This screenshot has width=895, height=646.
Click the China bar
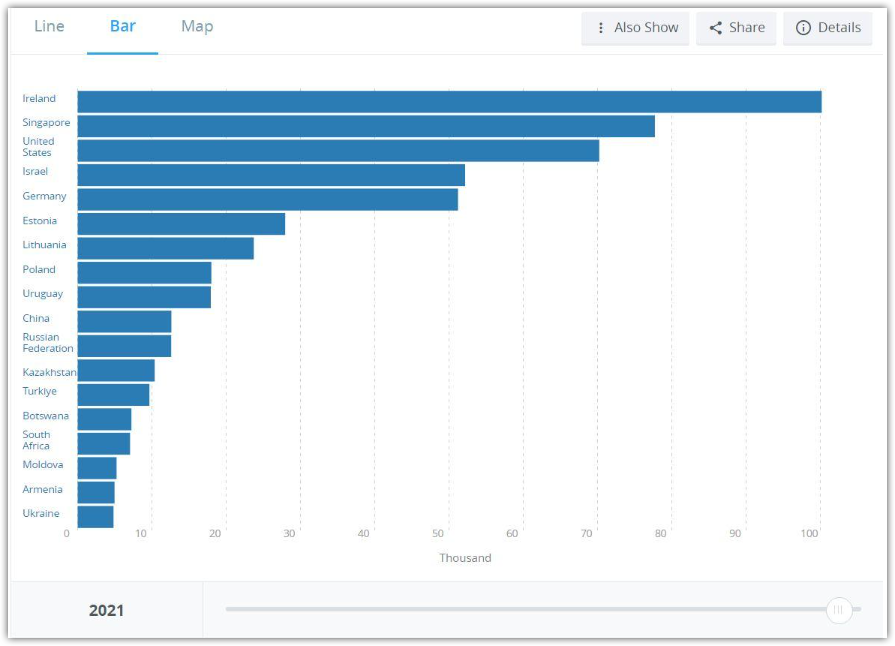[124, 321]
